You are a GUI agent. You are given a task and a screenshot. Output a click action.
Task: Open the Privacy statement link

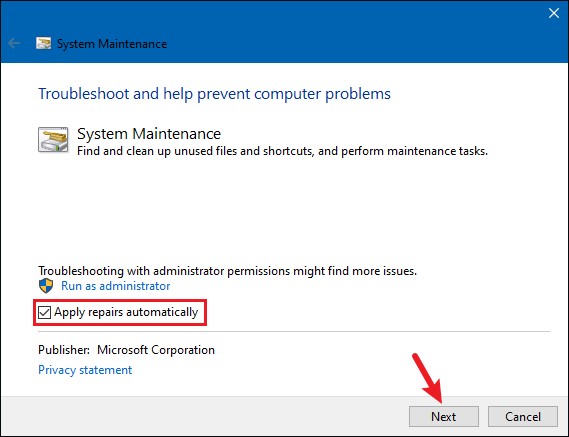[85, 370]
